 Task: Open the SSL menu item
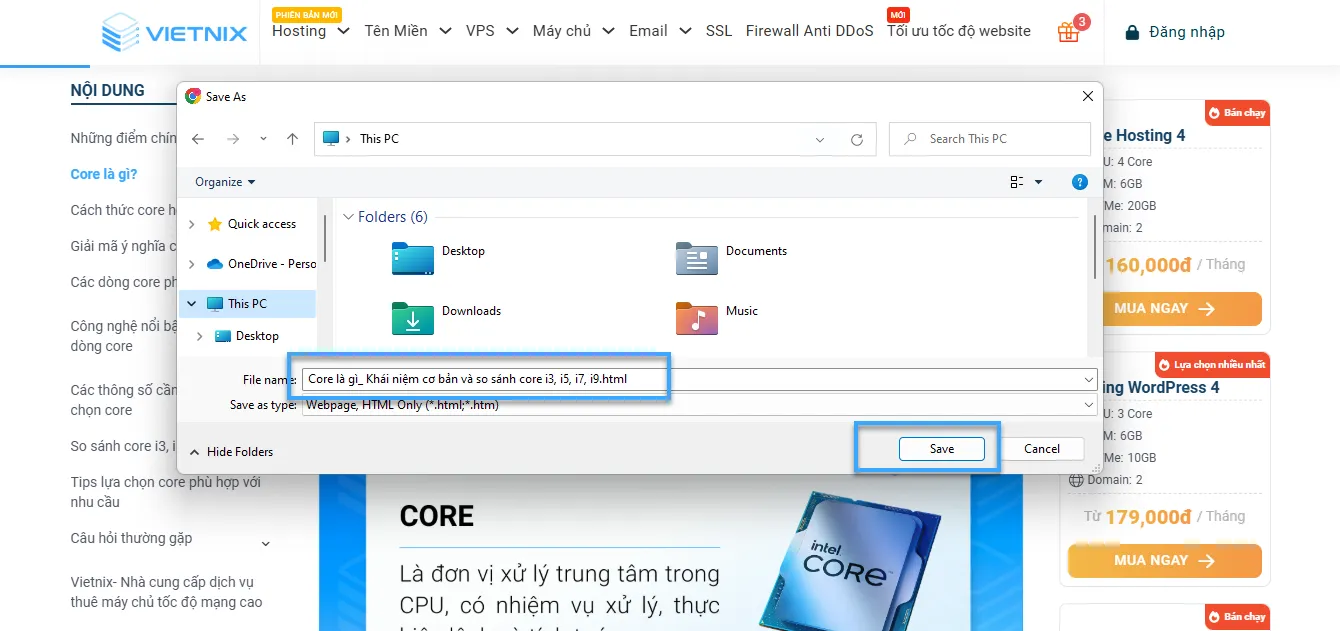pos(719,31)
